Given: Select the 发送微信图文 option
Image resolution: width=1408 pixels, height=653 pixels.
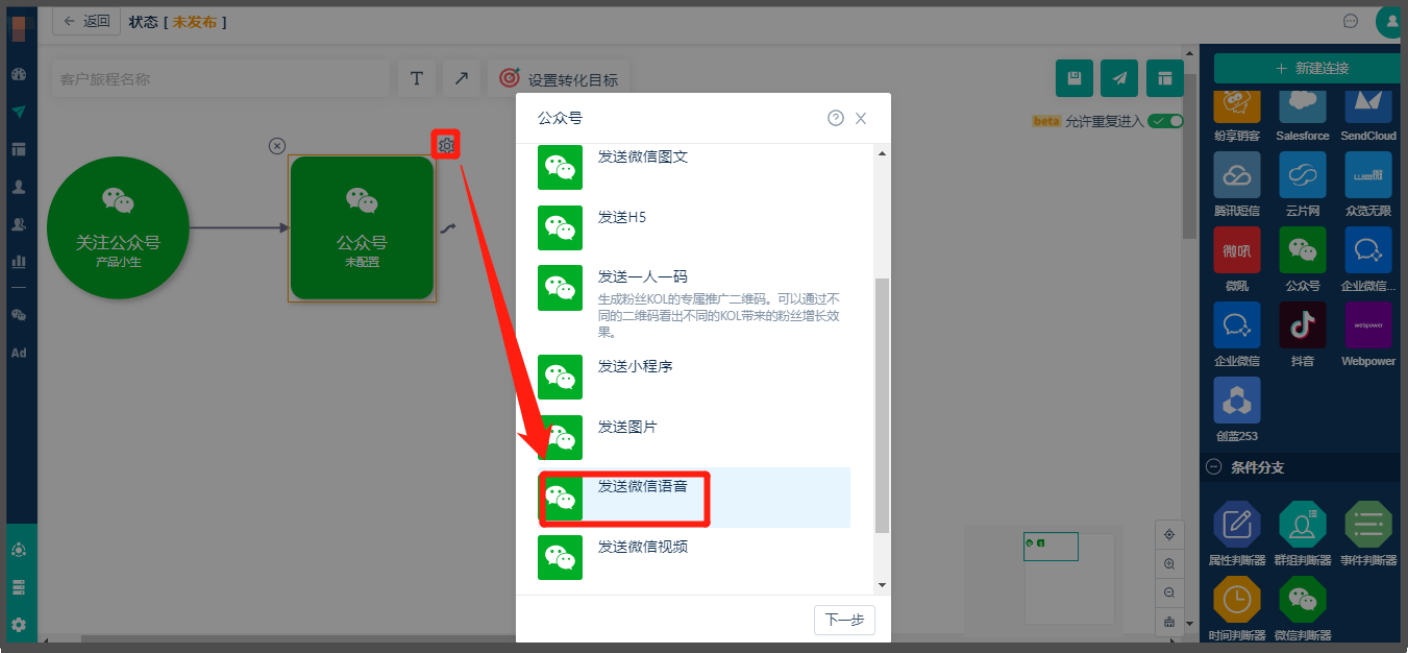Looking at the screenshot, I should (694, 166).
